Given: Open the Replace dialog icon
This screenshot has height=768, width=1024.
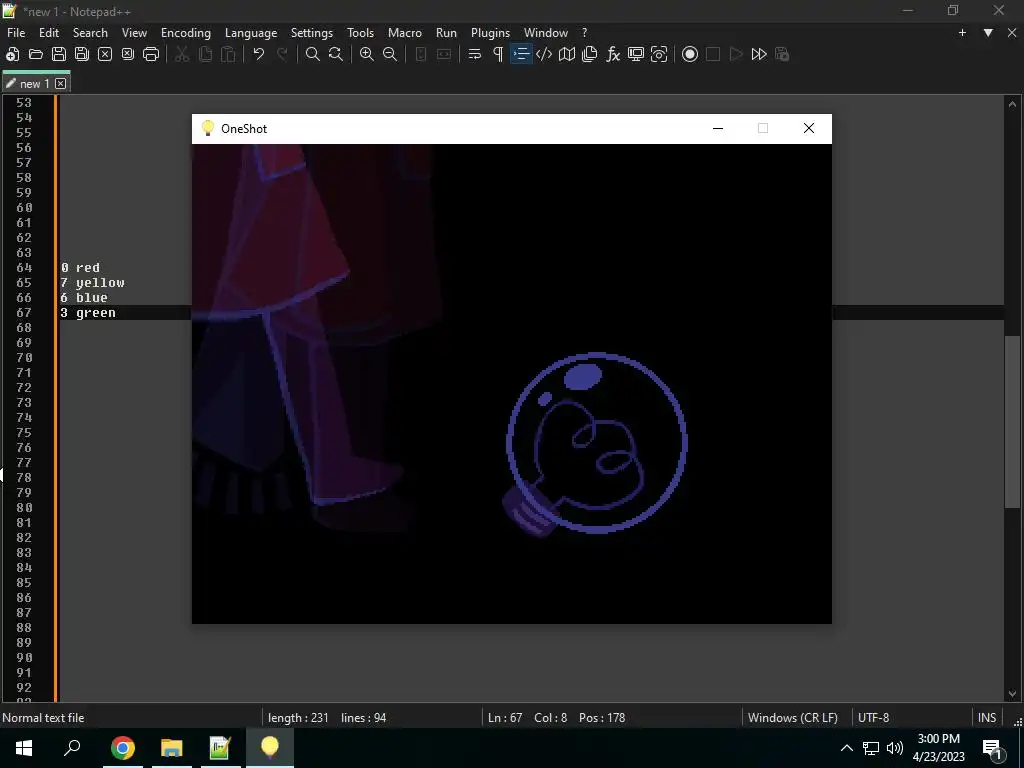Looking at the screenshot, I should coord(336,54).
